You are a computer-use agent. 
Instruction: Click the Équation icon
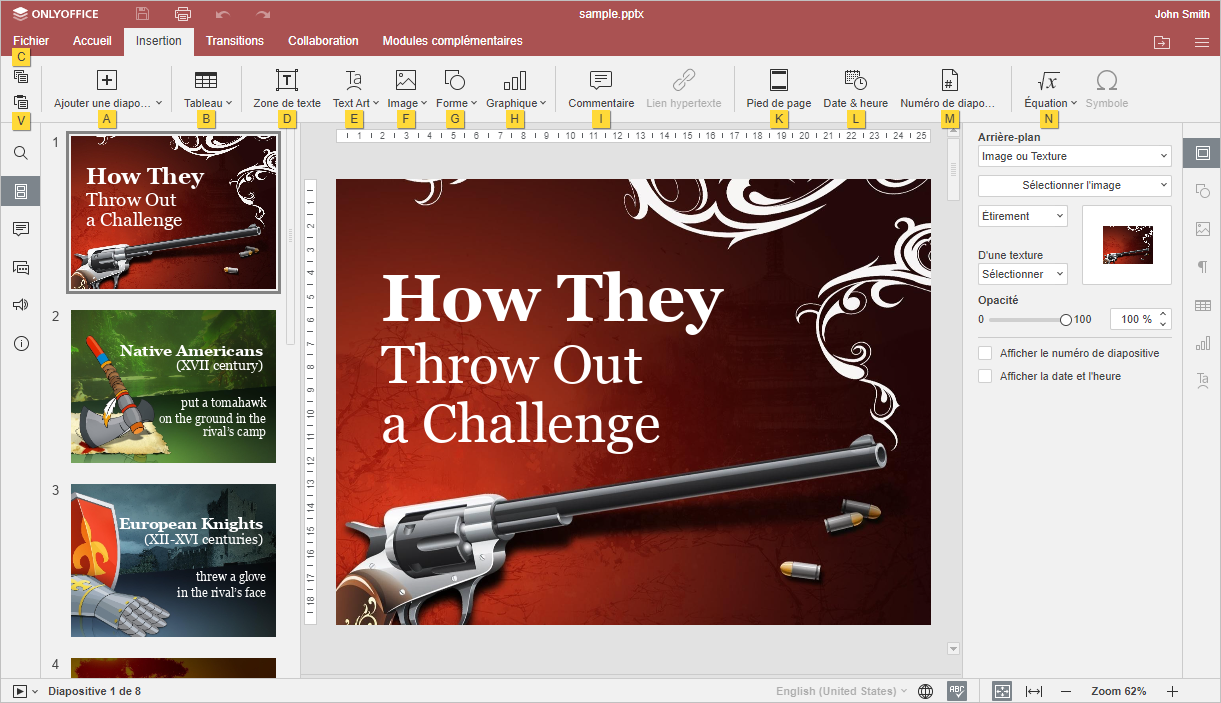(1048, 81)
